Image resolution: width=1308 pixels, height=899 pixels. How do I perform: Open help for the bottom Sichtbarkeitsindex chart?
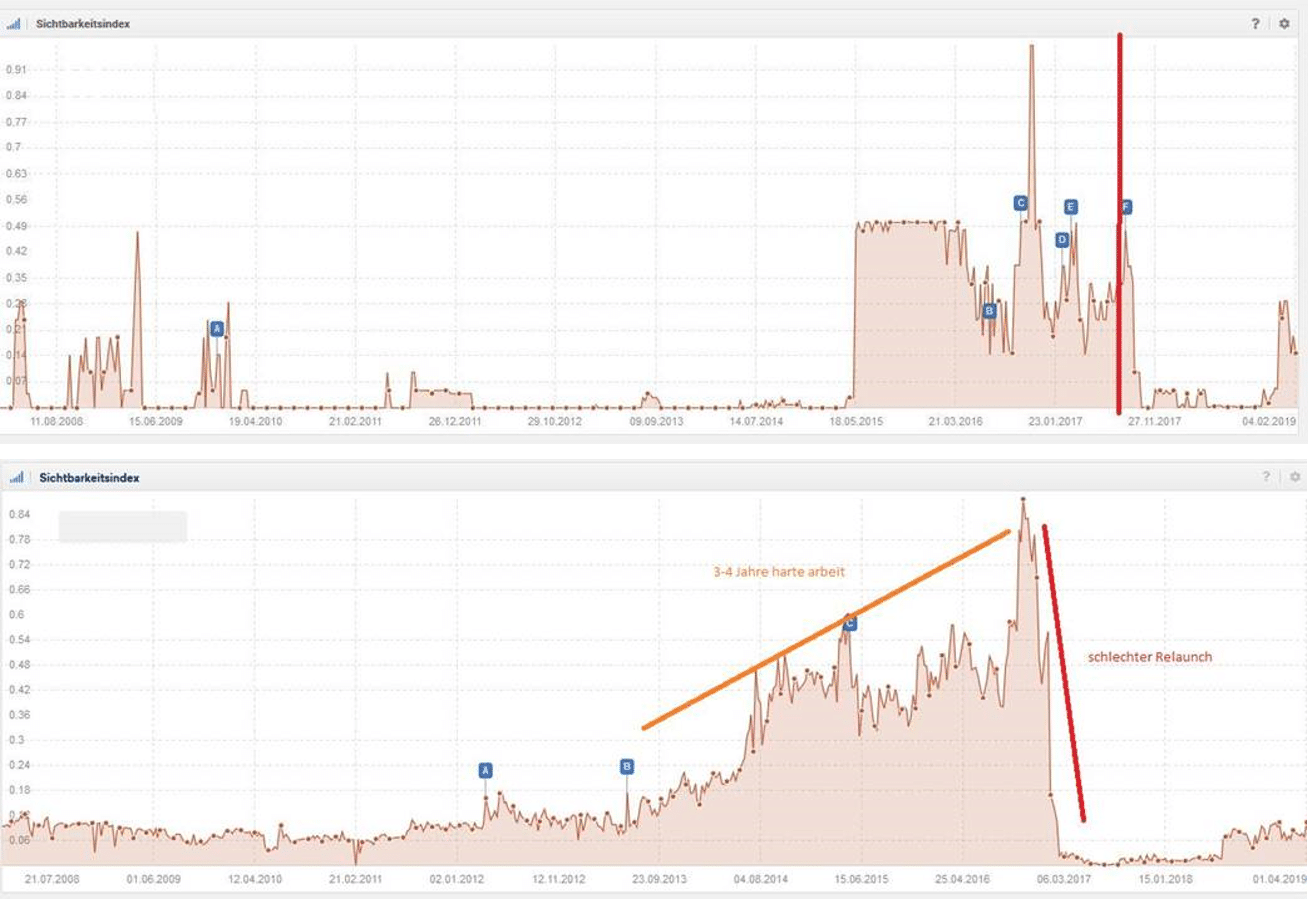[x=1266, y=477]
